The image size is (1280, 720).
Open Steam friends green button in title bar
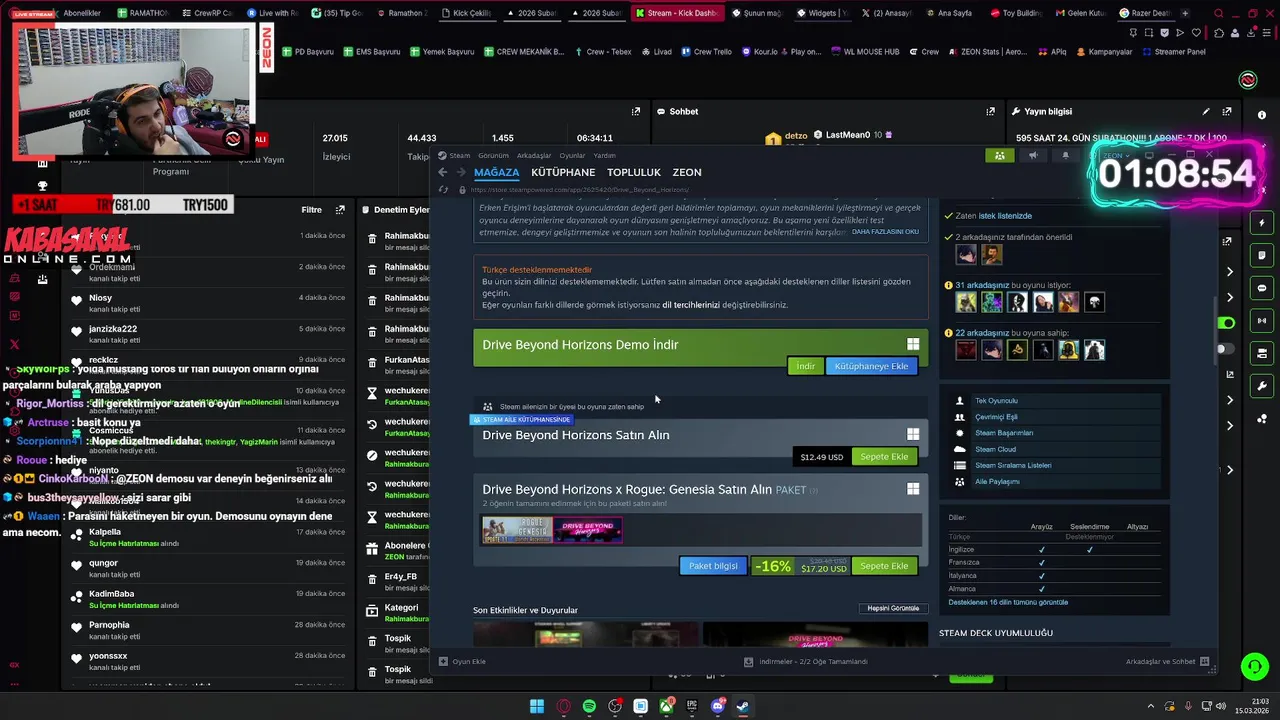[x=999, y=155]
